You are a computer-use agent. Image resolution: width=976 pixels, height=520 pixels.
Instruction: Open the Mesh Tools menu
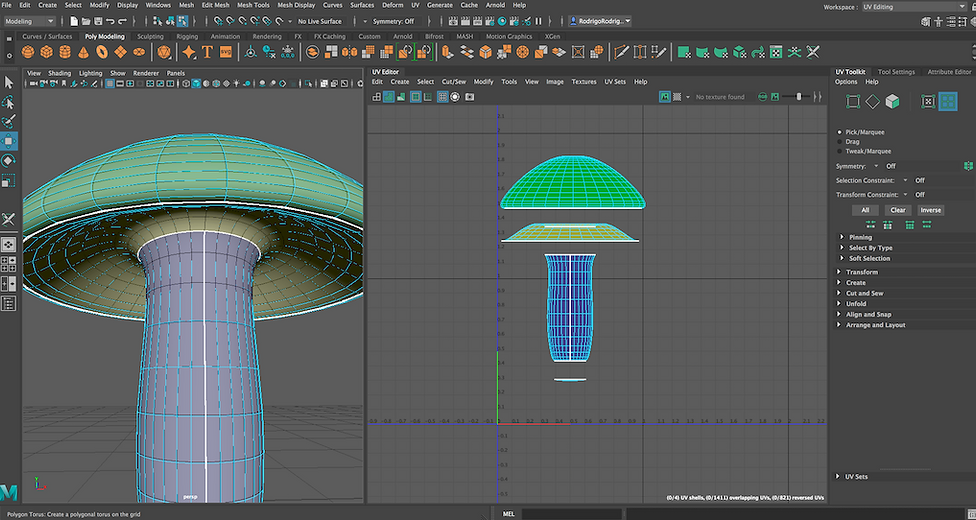coord(253,5)
